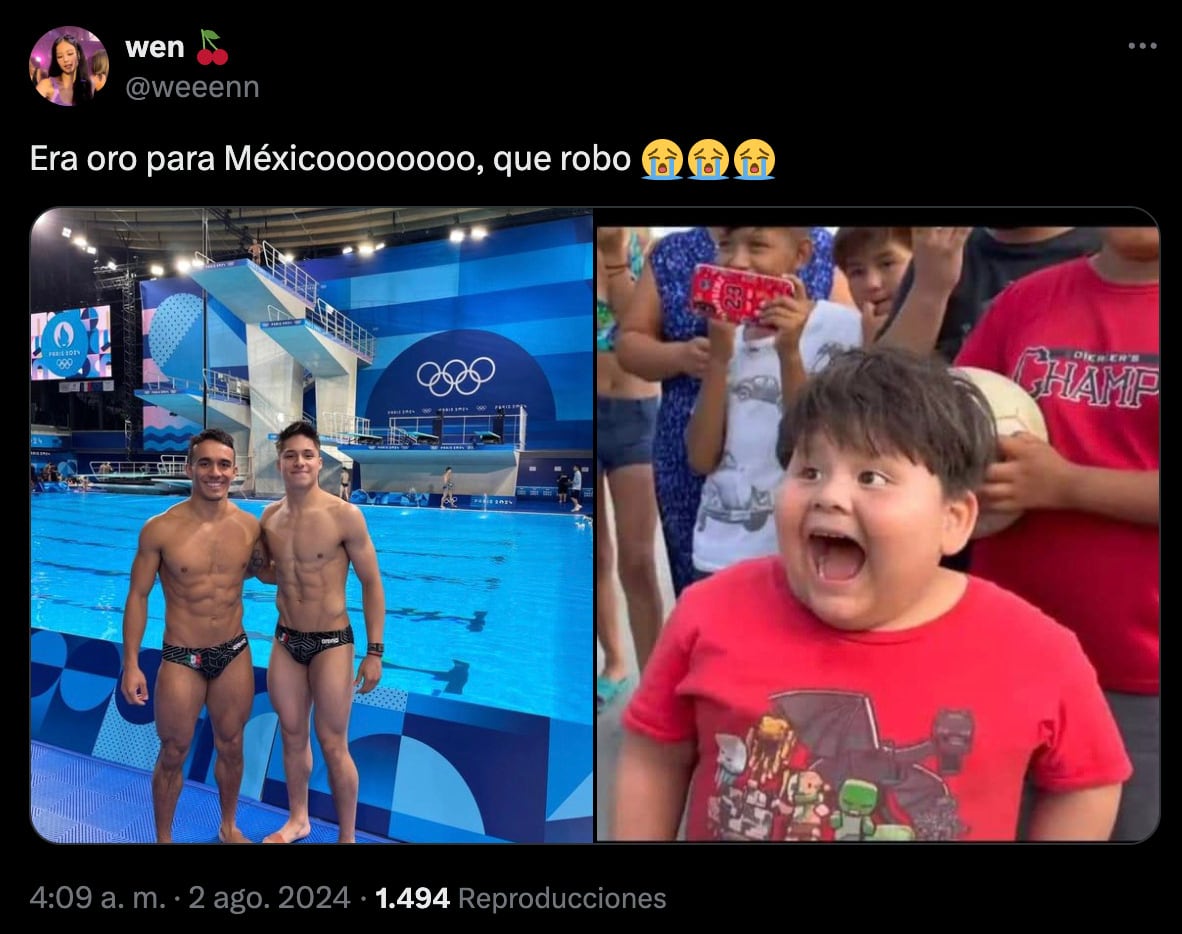Open the three-dot more options menu

point(1142,46)
